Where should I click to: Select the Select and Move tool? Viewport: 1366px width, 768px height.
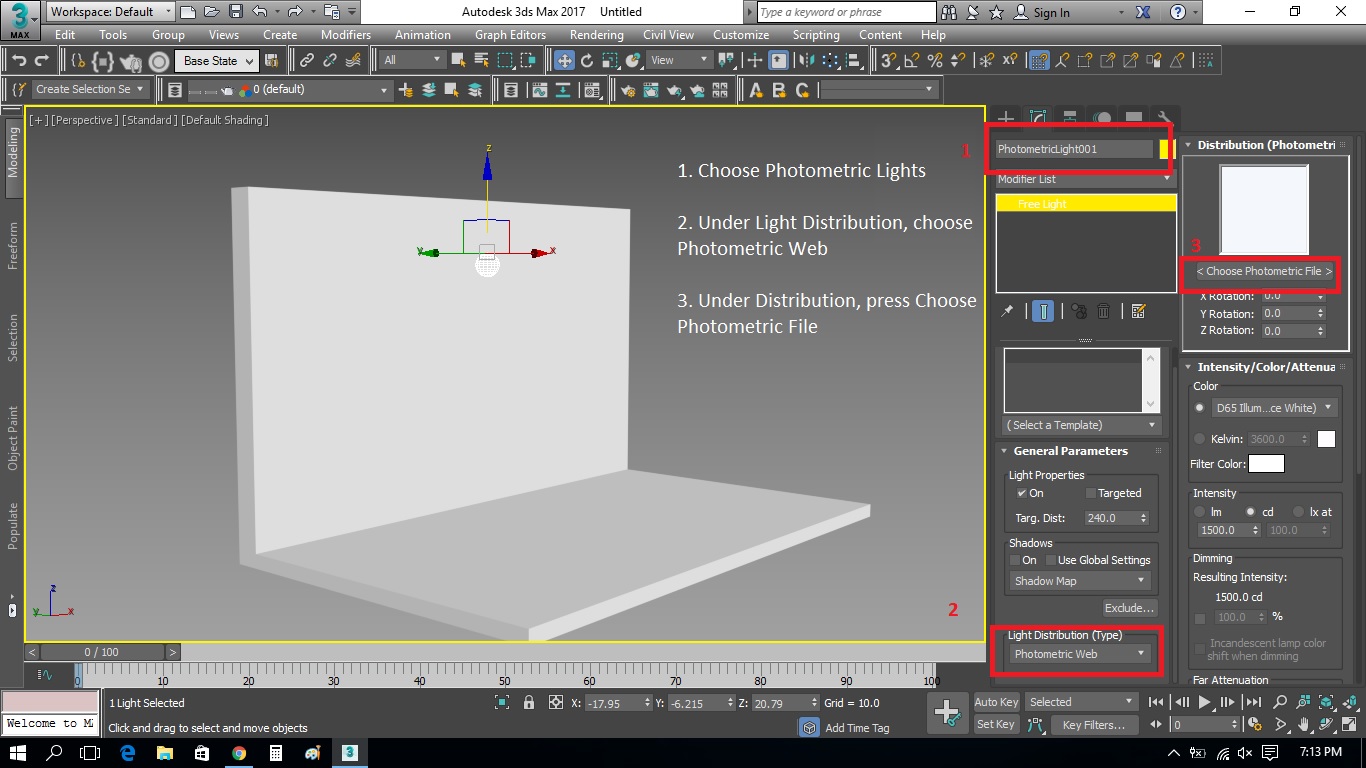(x=565, y=60)
